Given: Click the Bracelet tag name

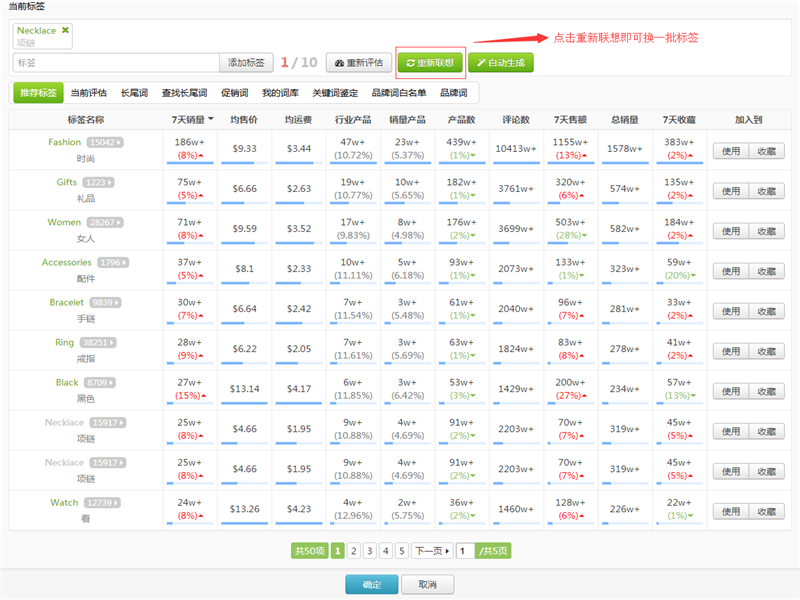Looking at the screenshot, I should pyautogui.click(x=67, y=303).
